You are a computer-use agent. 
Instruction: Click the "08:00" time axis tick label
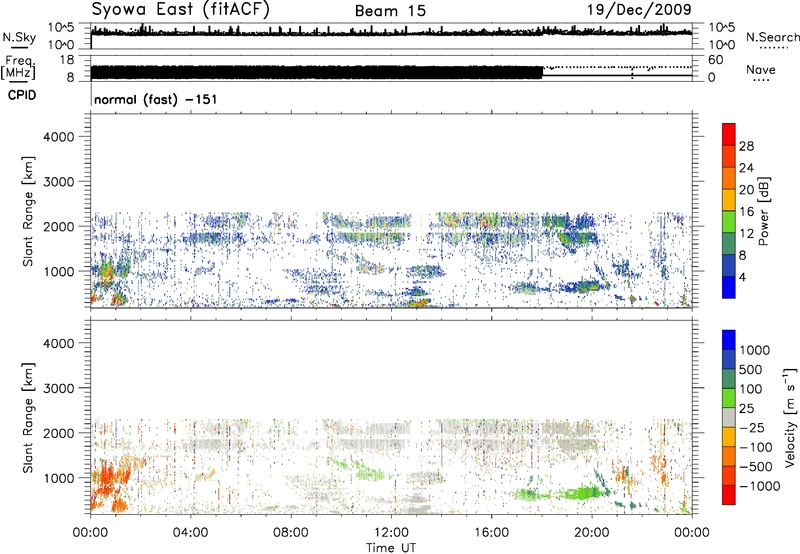coord(291,533)
